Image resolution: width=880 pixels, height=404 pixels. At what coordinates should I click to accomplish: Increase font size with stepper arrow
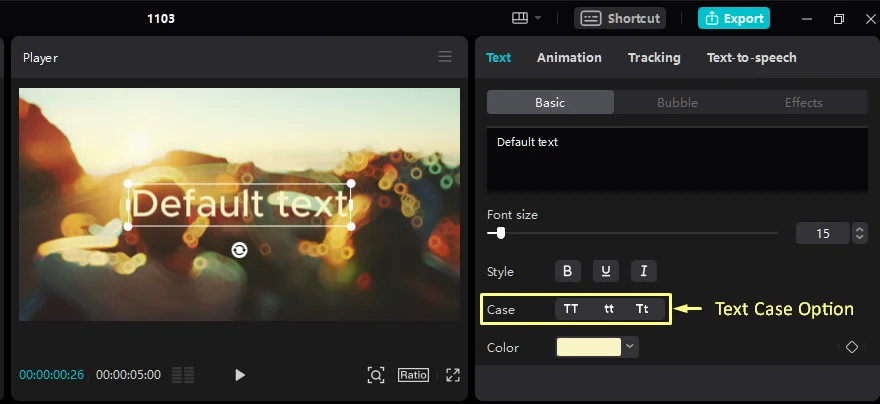click(860, 228)
